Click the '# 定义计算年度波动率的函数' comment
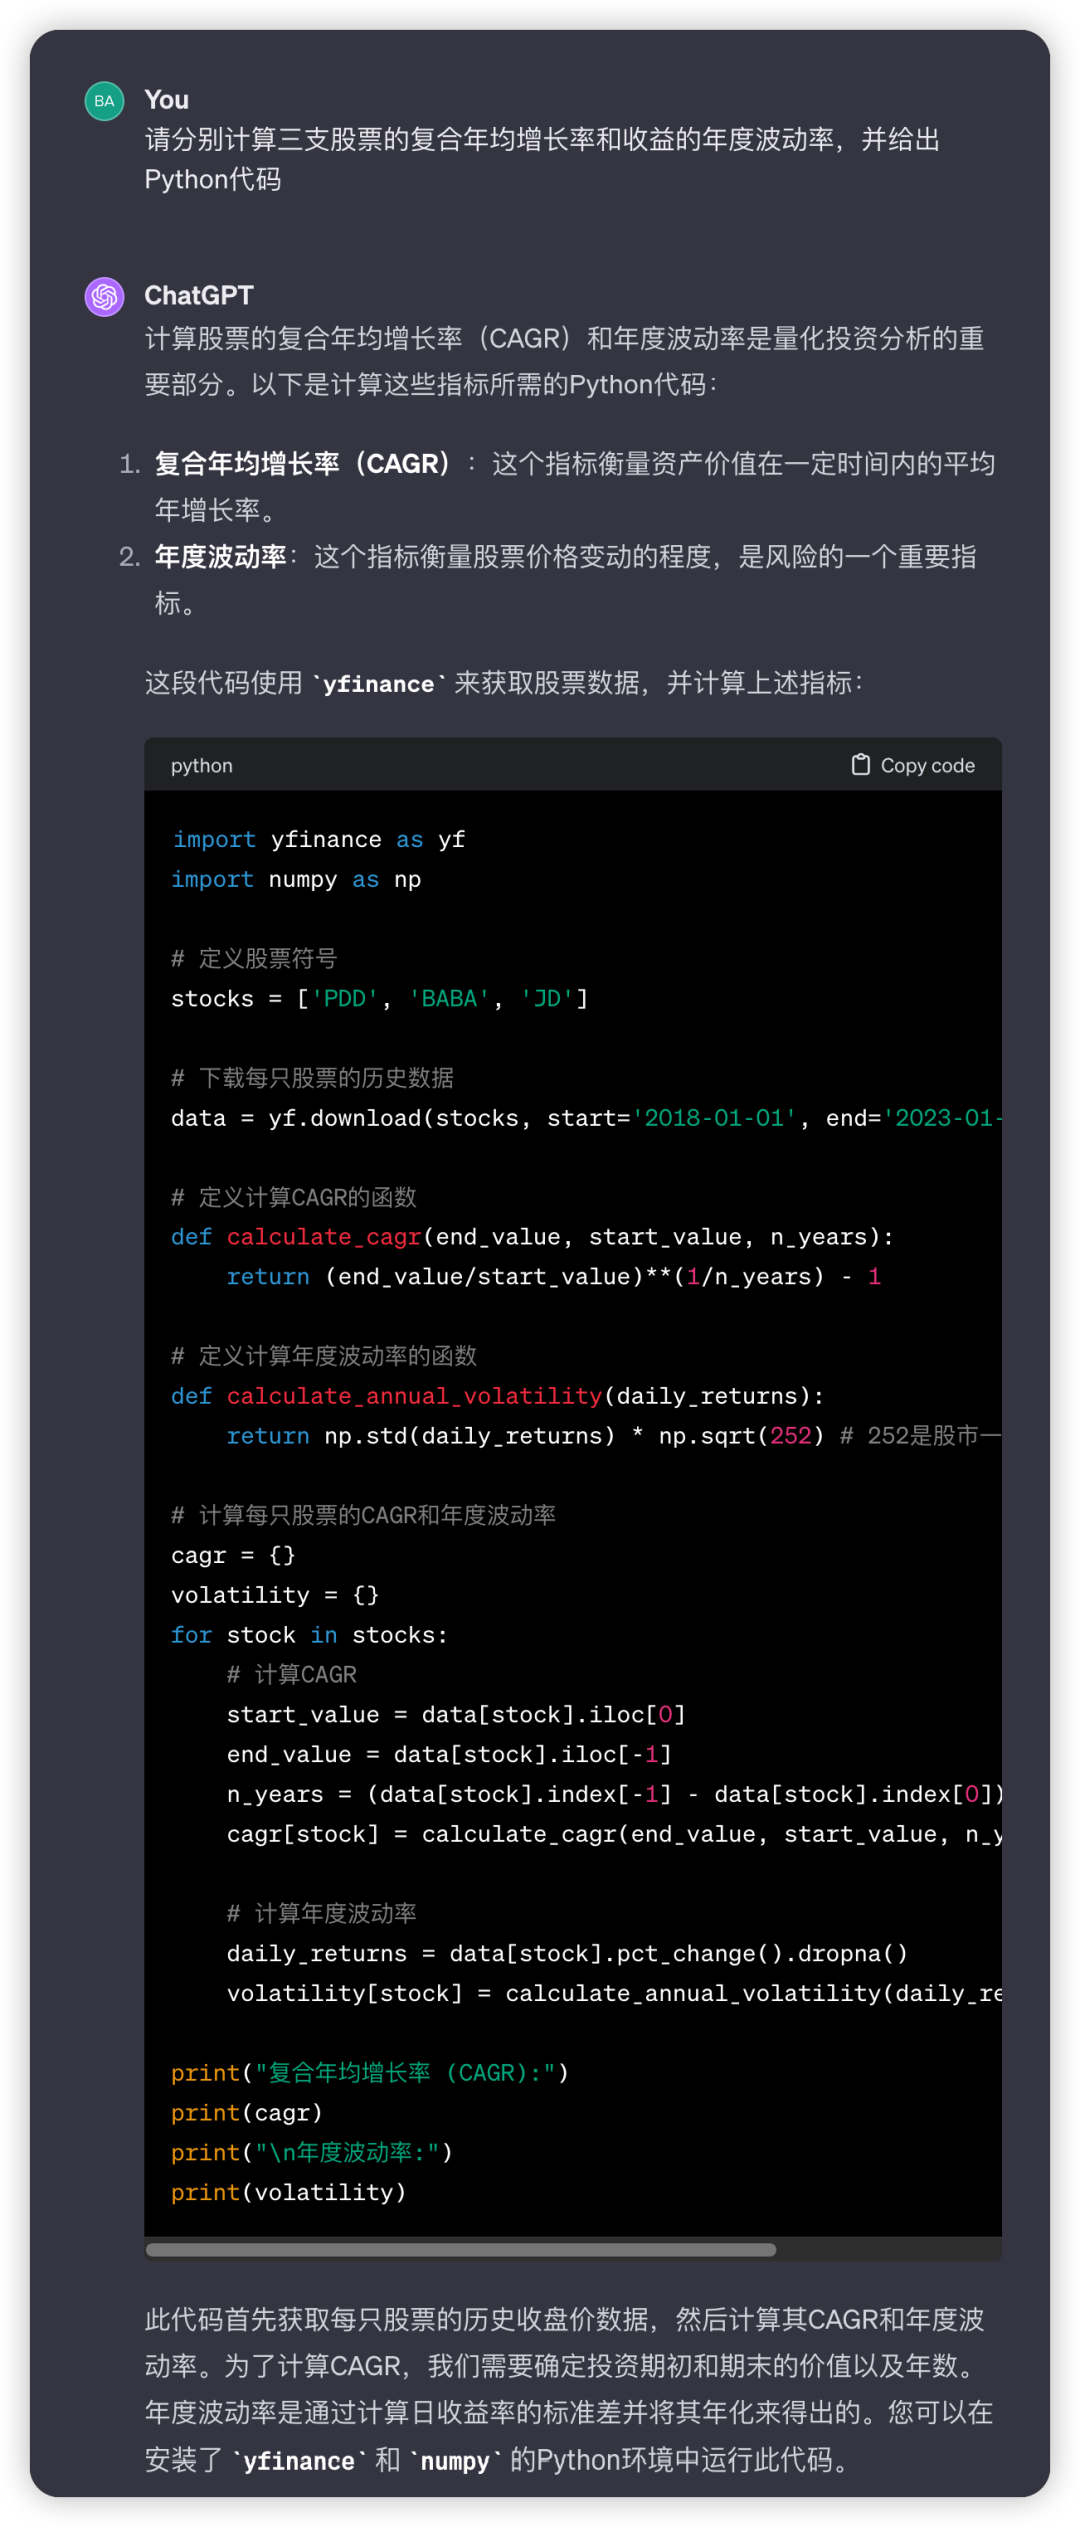This screenshot has width=1080, height=2527. pyautogui.click(x=324, y=1357)
